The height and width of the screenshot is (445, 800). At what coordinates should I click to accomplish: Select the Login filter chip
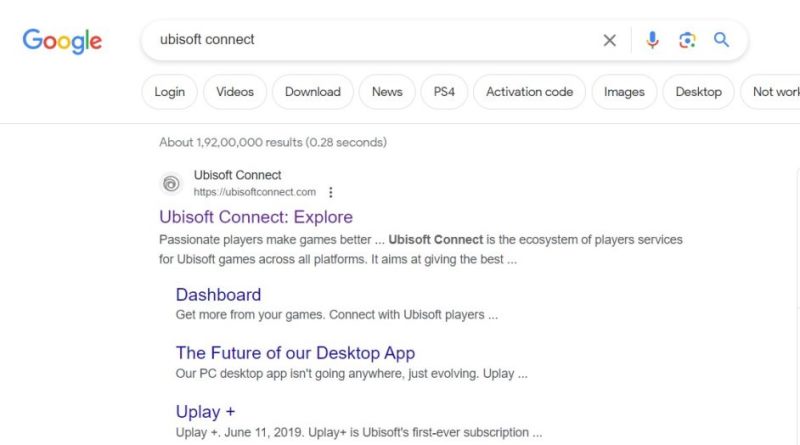click(x=169, y=92)
